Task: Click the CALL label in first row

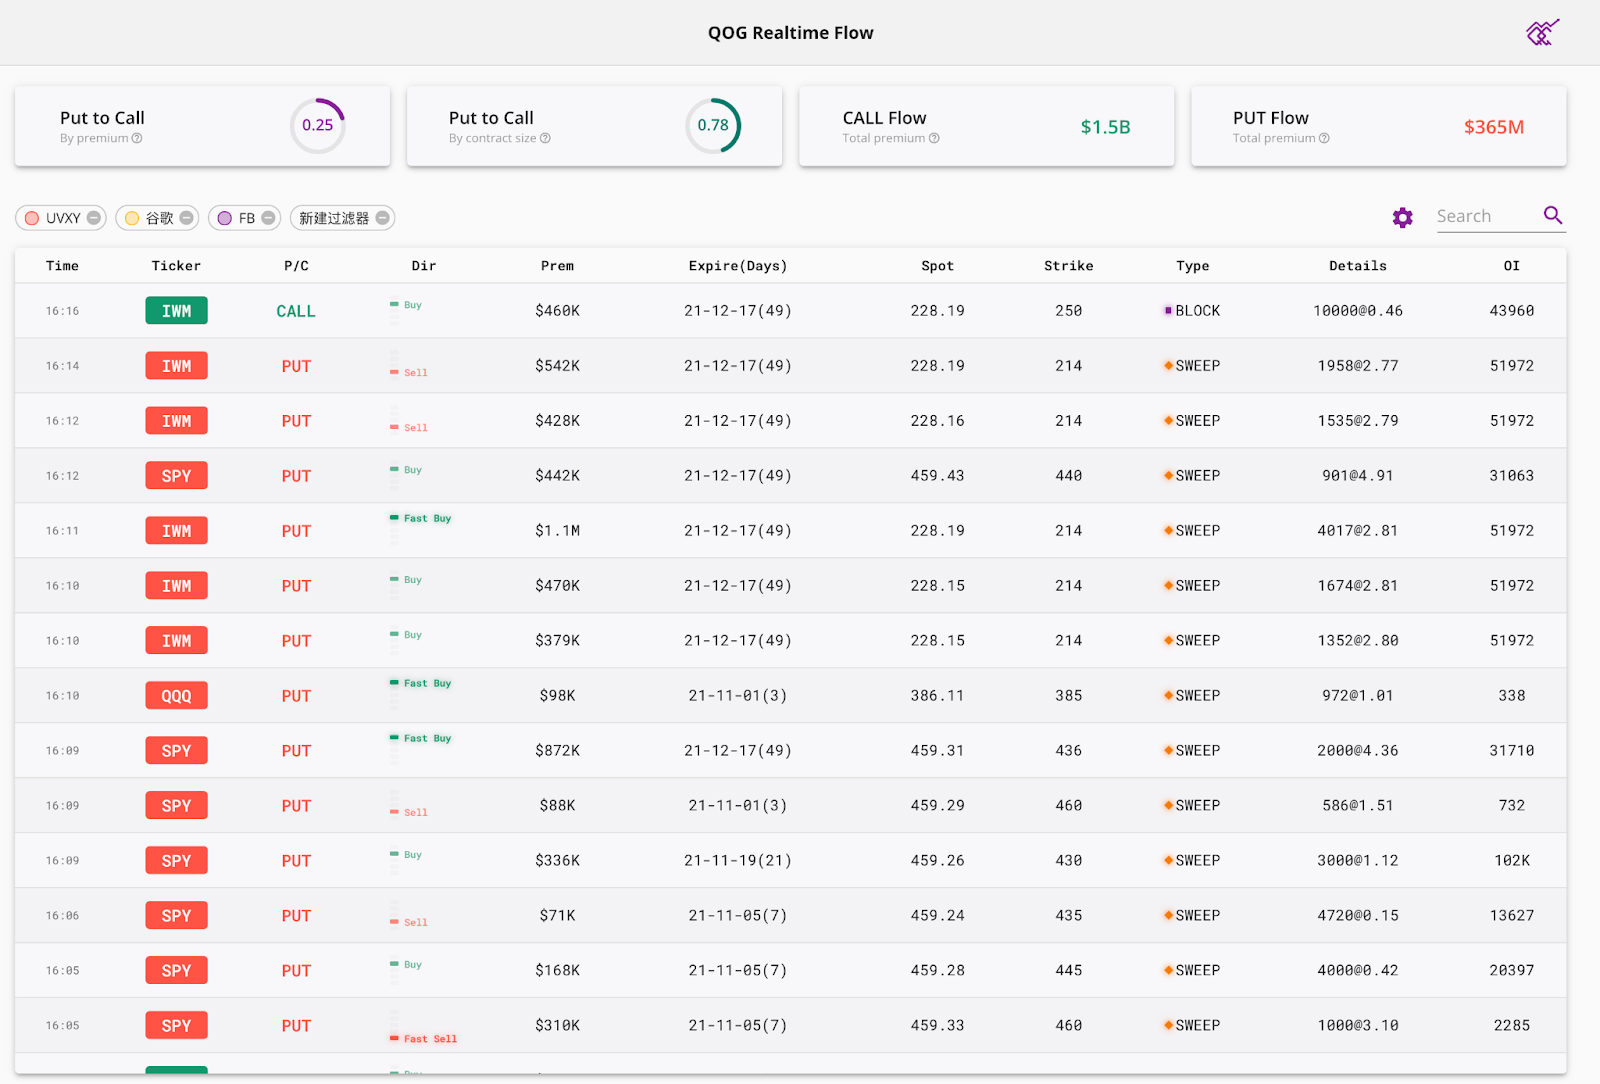Action: click(296, 311)
